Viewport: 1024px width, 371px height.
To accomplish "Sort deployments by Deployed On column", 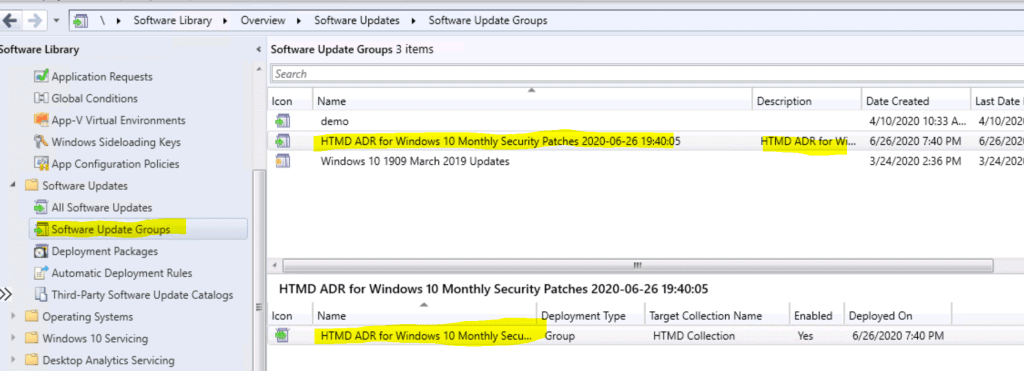I will tap(898, 315).
